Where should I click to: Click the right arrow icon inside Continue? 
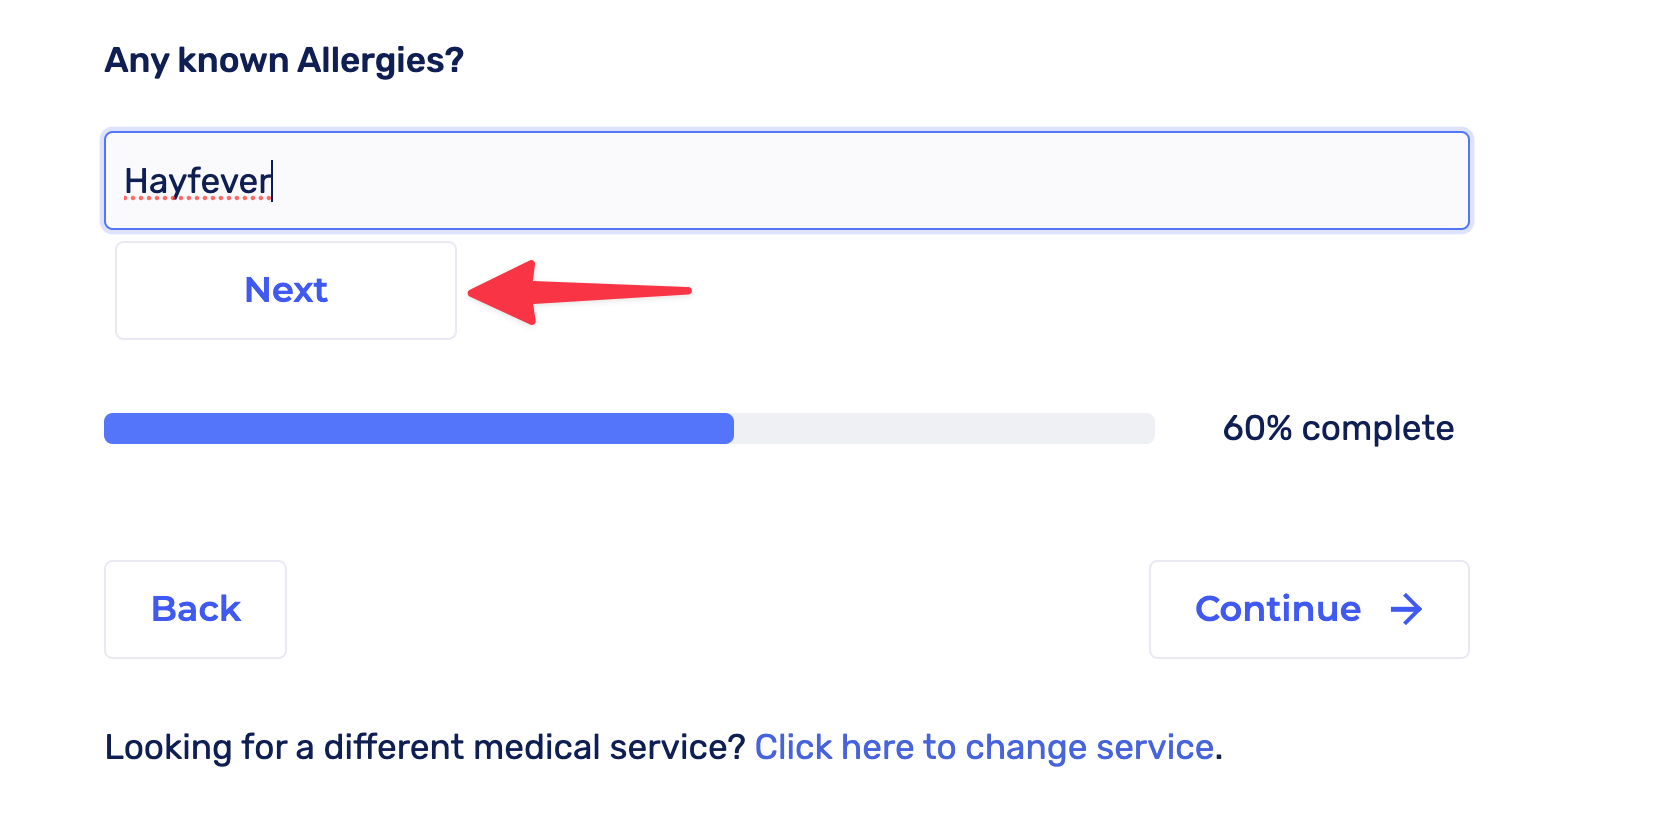click(1406, 609)
